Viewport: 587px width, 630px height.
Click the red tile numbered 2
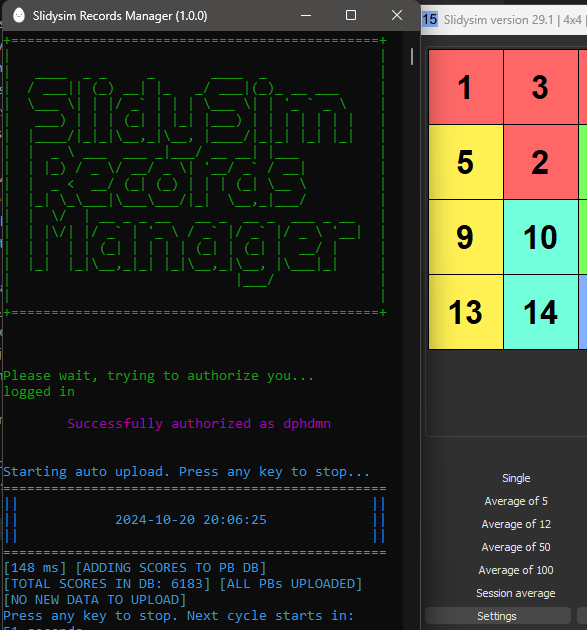point(541,162)
